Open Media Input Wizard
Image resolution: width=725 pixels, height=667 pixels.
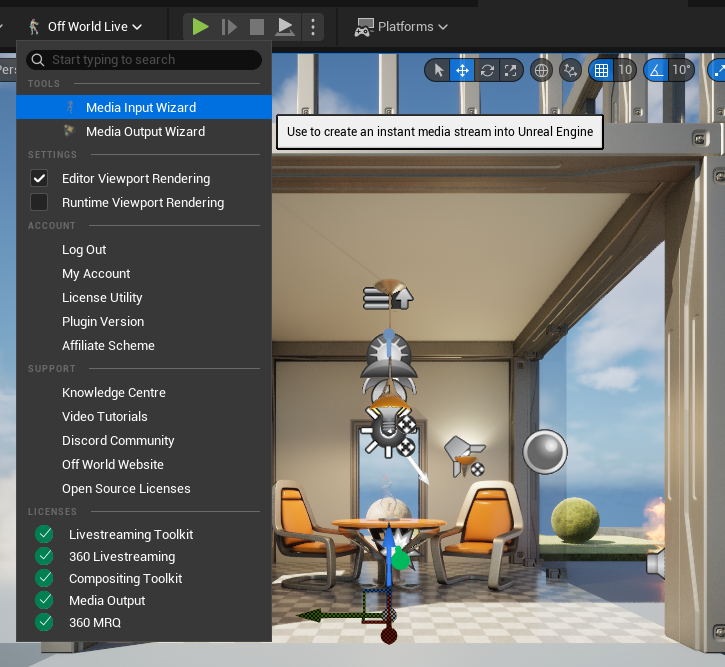144,107
